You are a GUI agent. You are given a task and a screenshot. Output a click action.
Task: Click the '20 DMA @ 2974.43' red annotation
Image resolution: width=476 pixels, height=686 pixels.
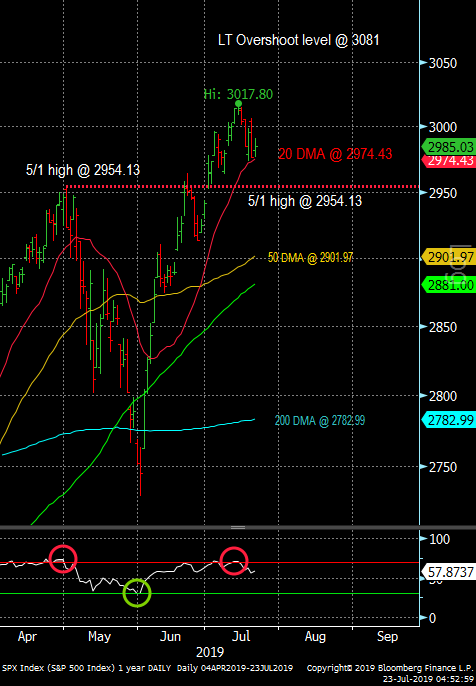335,154
